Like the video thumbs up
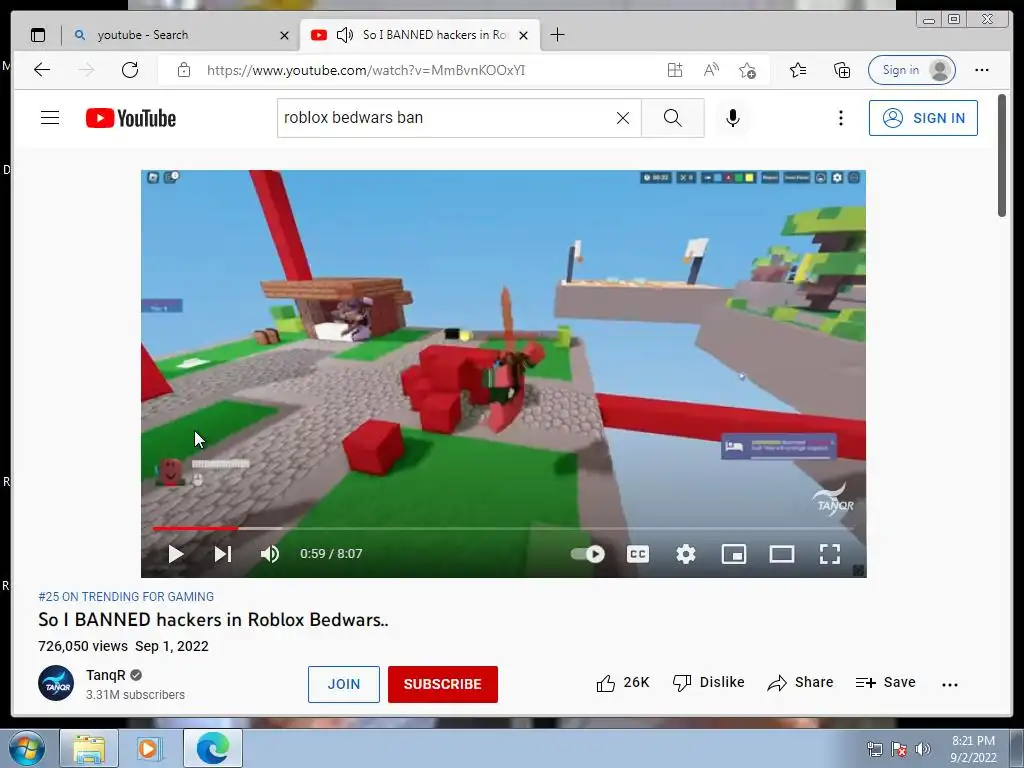The width and height of the screenshot is (1024, 768). click(622, 683)
